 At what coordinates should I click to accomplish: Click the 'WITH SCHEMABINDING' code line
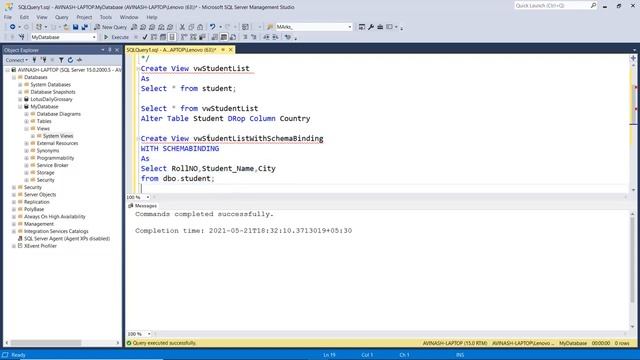click(180, 149)
